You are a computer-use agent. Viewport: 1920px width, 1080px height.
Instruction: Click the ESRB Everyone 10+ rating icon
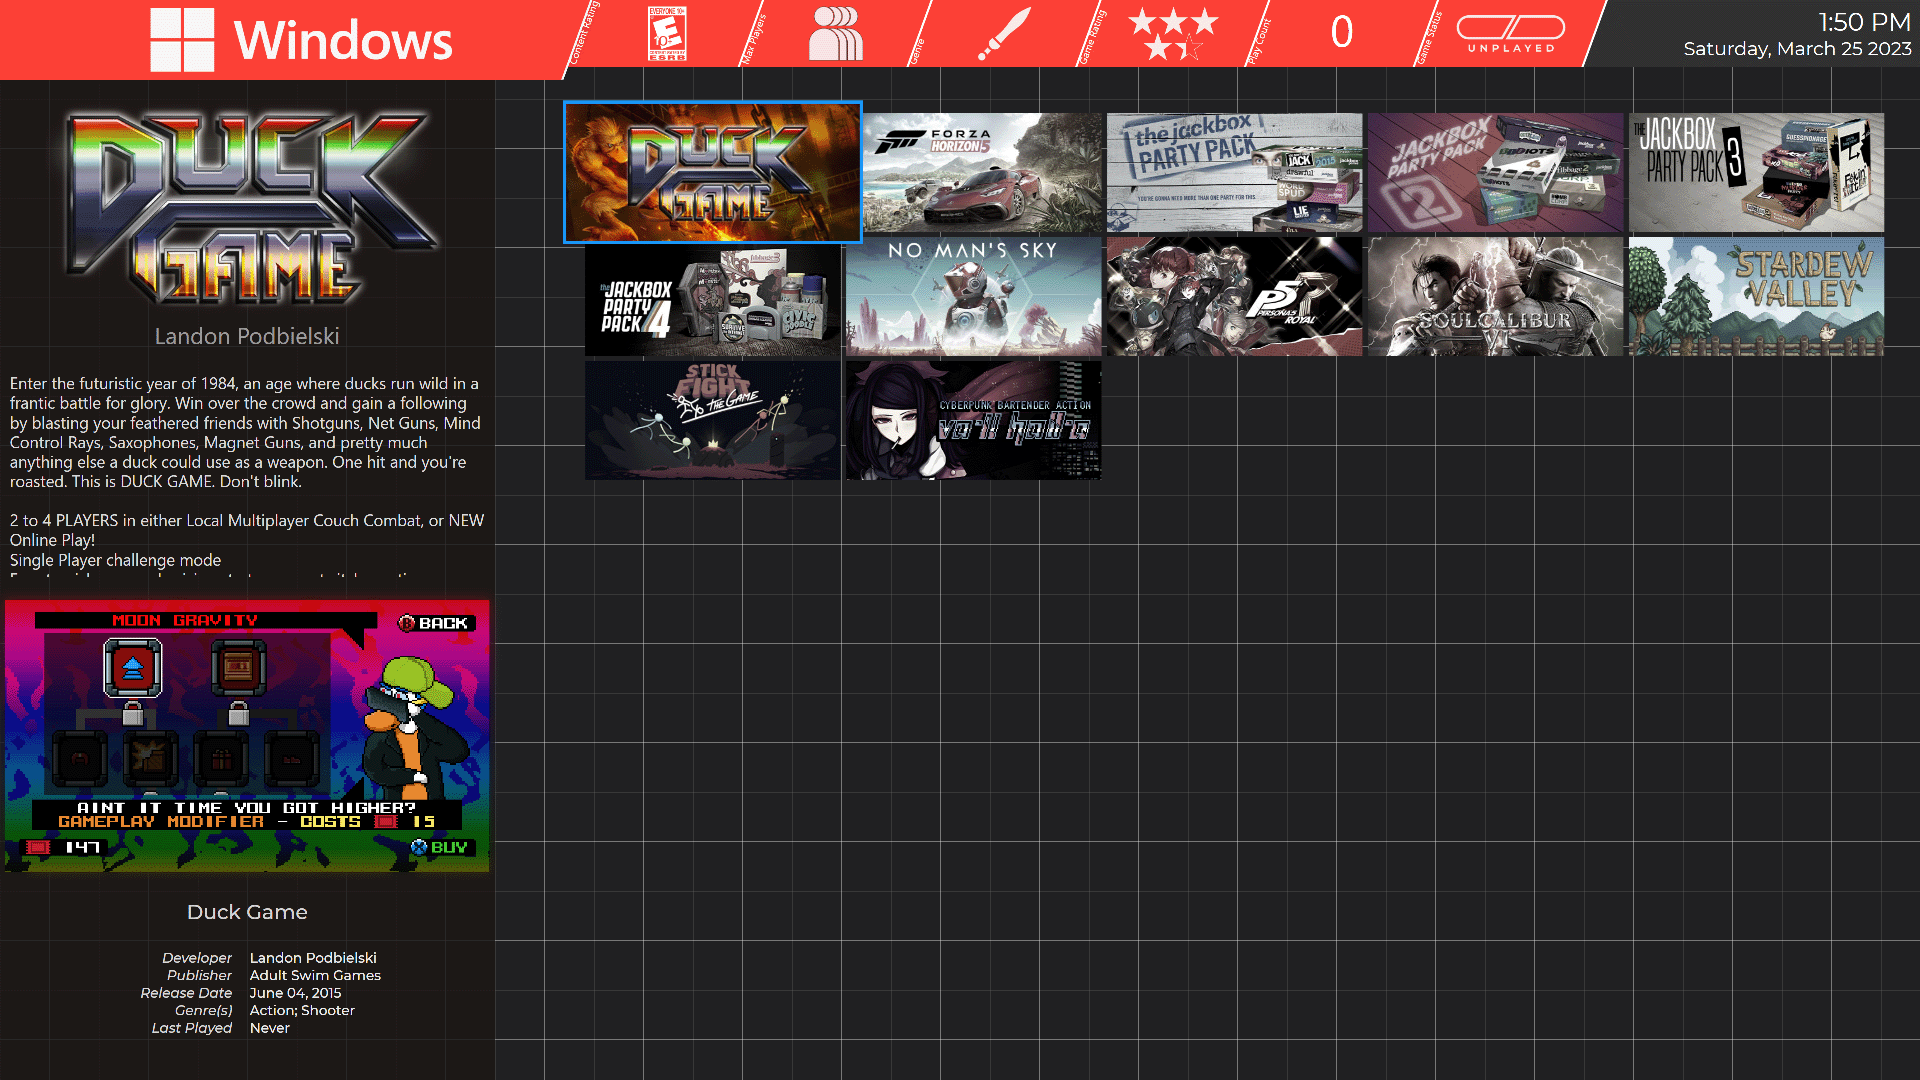coord(667,33)
